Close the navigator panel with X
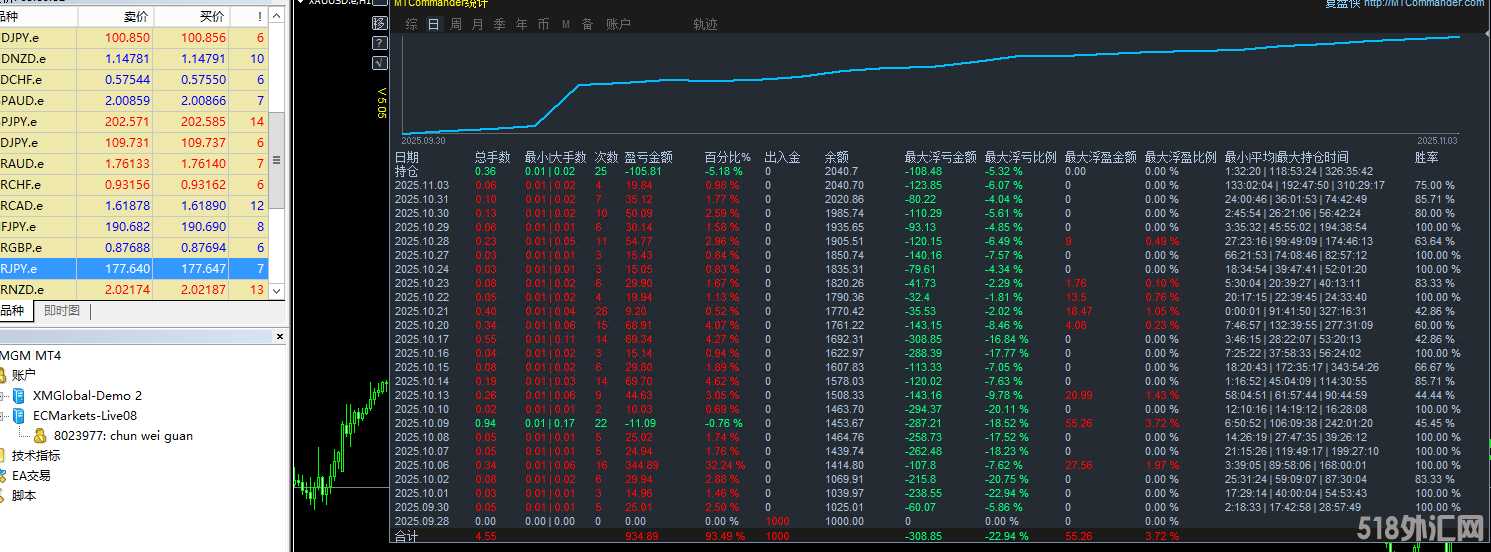 (280, 336)
